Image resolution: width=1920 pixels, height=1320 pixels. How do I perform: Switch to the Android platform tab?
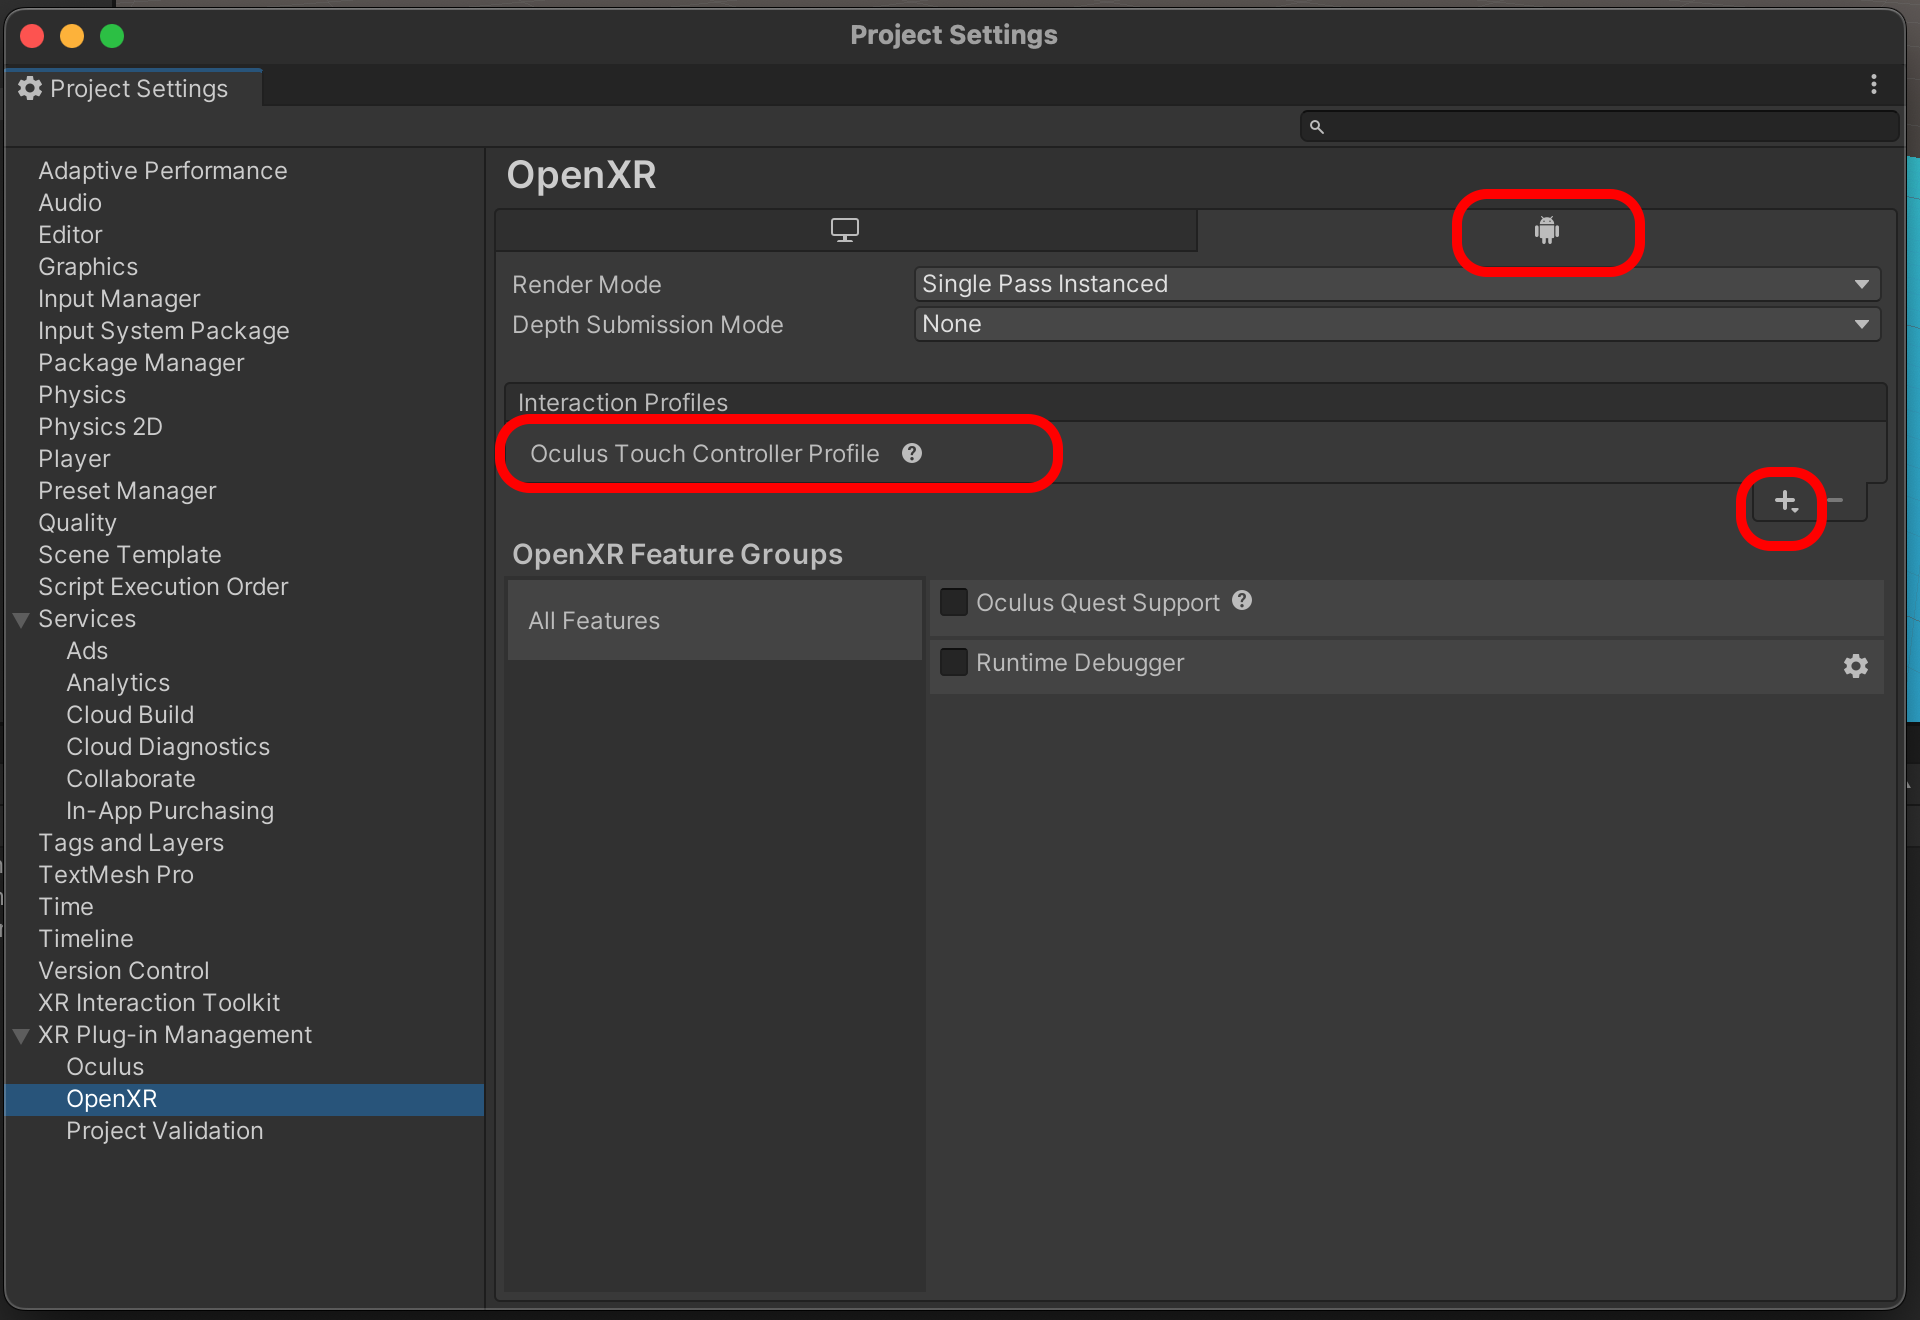[1546, 231]
